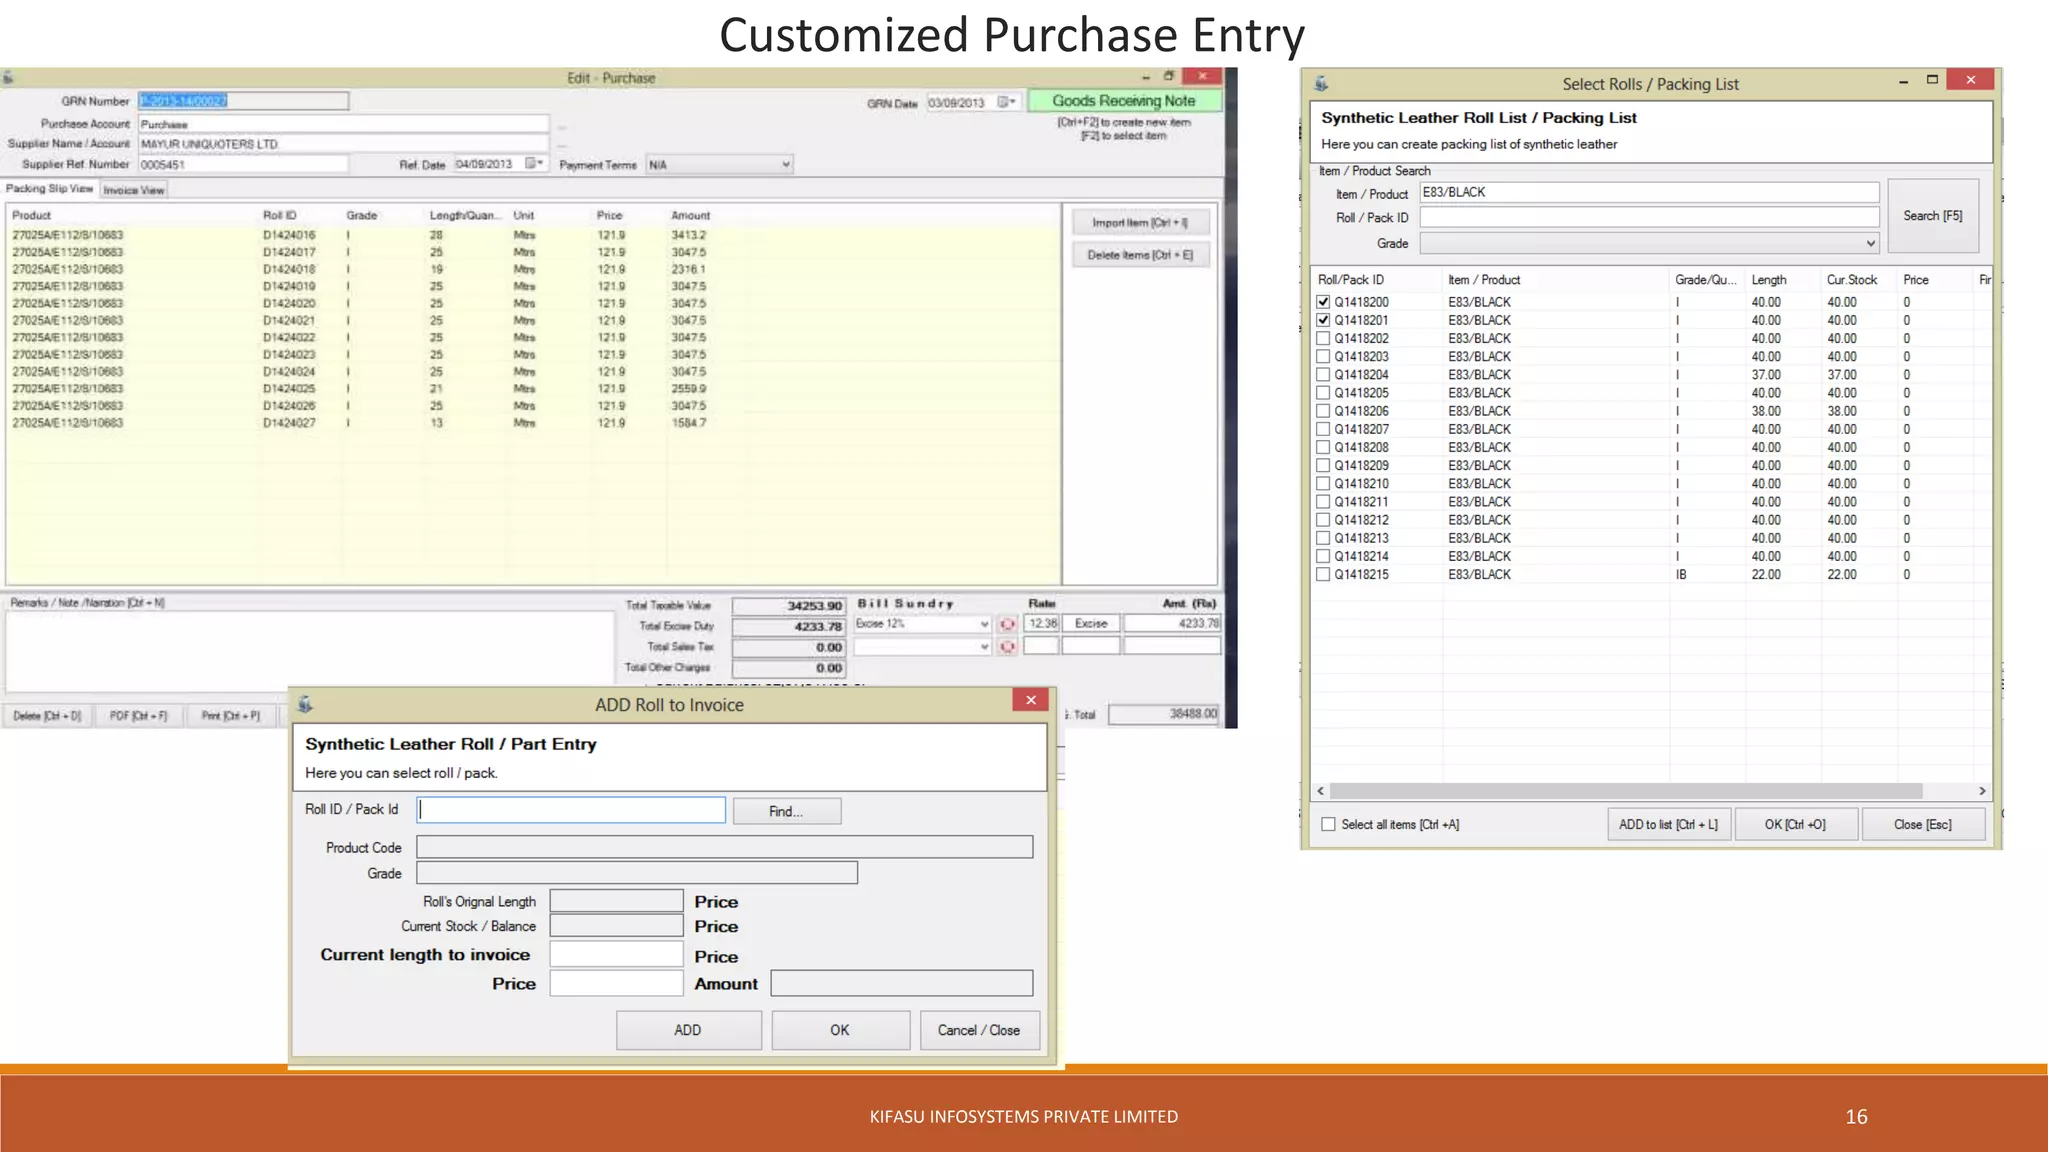
Task: Click the Edit - Purchase window app icon
Action: coord(8,77)
